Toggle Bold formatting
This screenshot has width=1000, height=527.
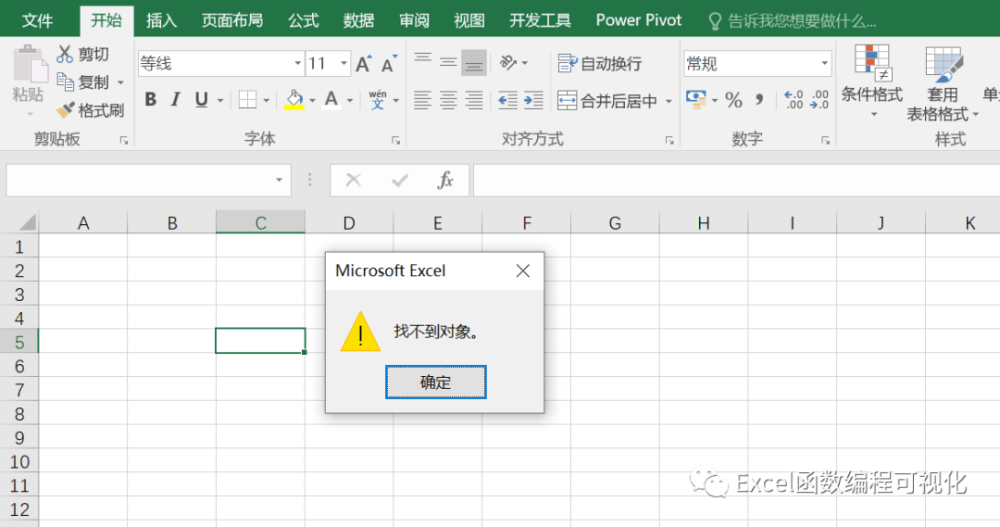151,100
